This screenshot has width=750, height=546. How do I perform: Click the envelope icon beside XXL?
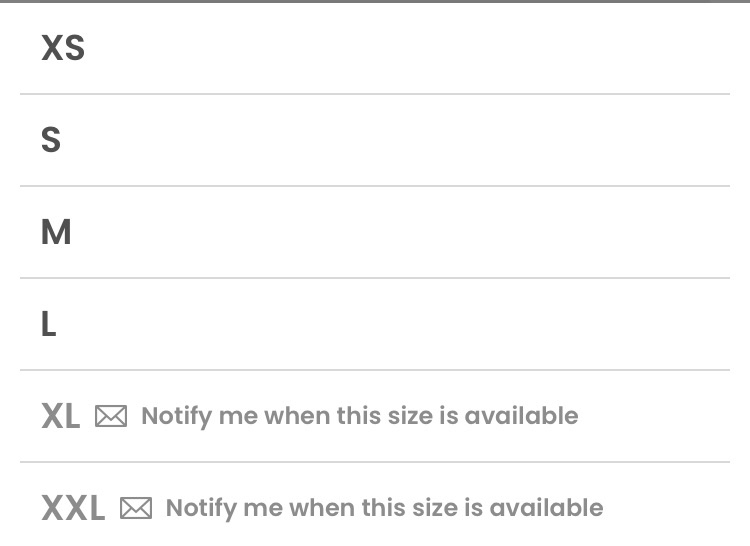coord(136,508)
